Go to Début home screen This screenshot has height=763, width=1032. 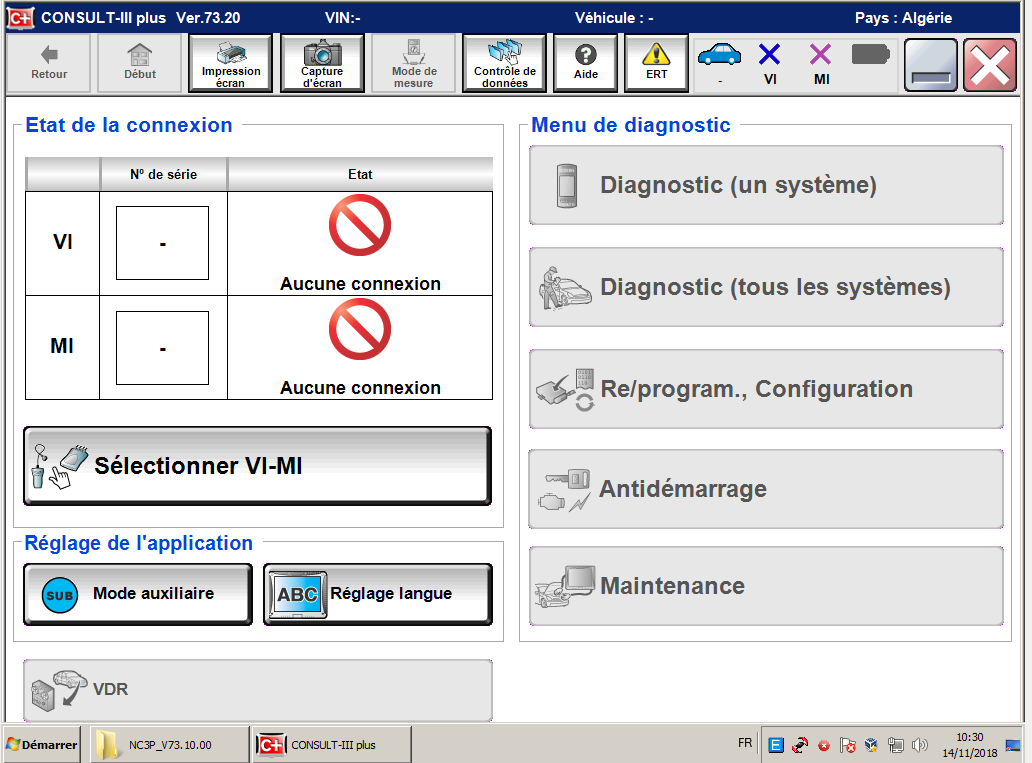140,63
